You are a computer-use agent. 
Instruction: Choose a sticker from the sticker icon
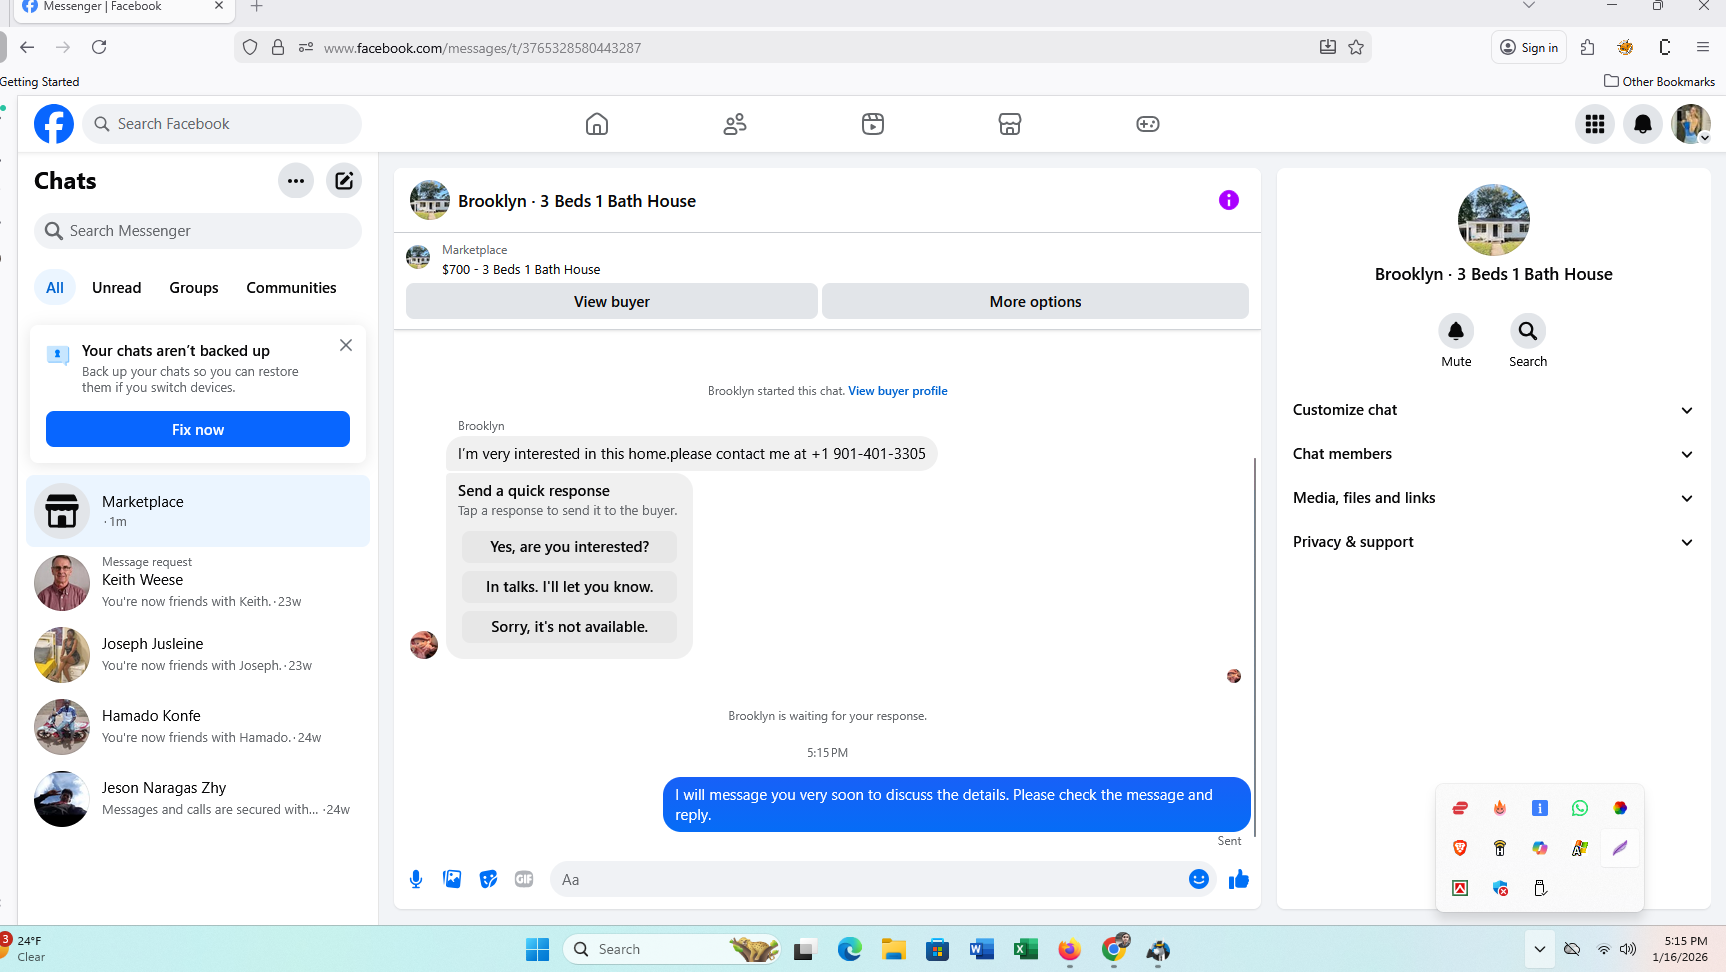tap(488, 879)
